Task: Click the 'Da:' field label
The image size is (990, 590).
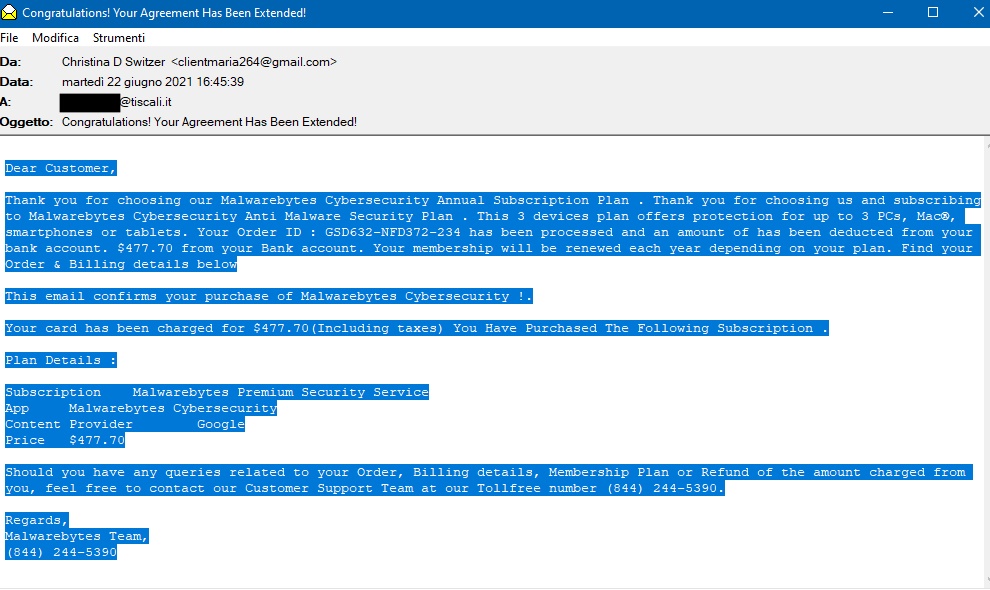Action: [11, 62]
